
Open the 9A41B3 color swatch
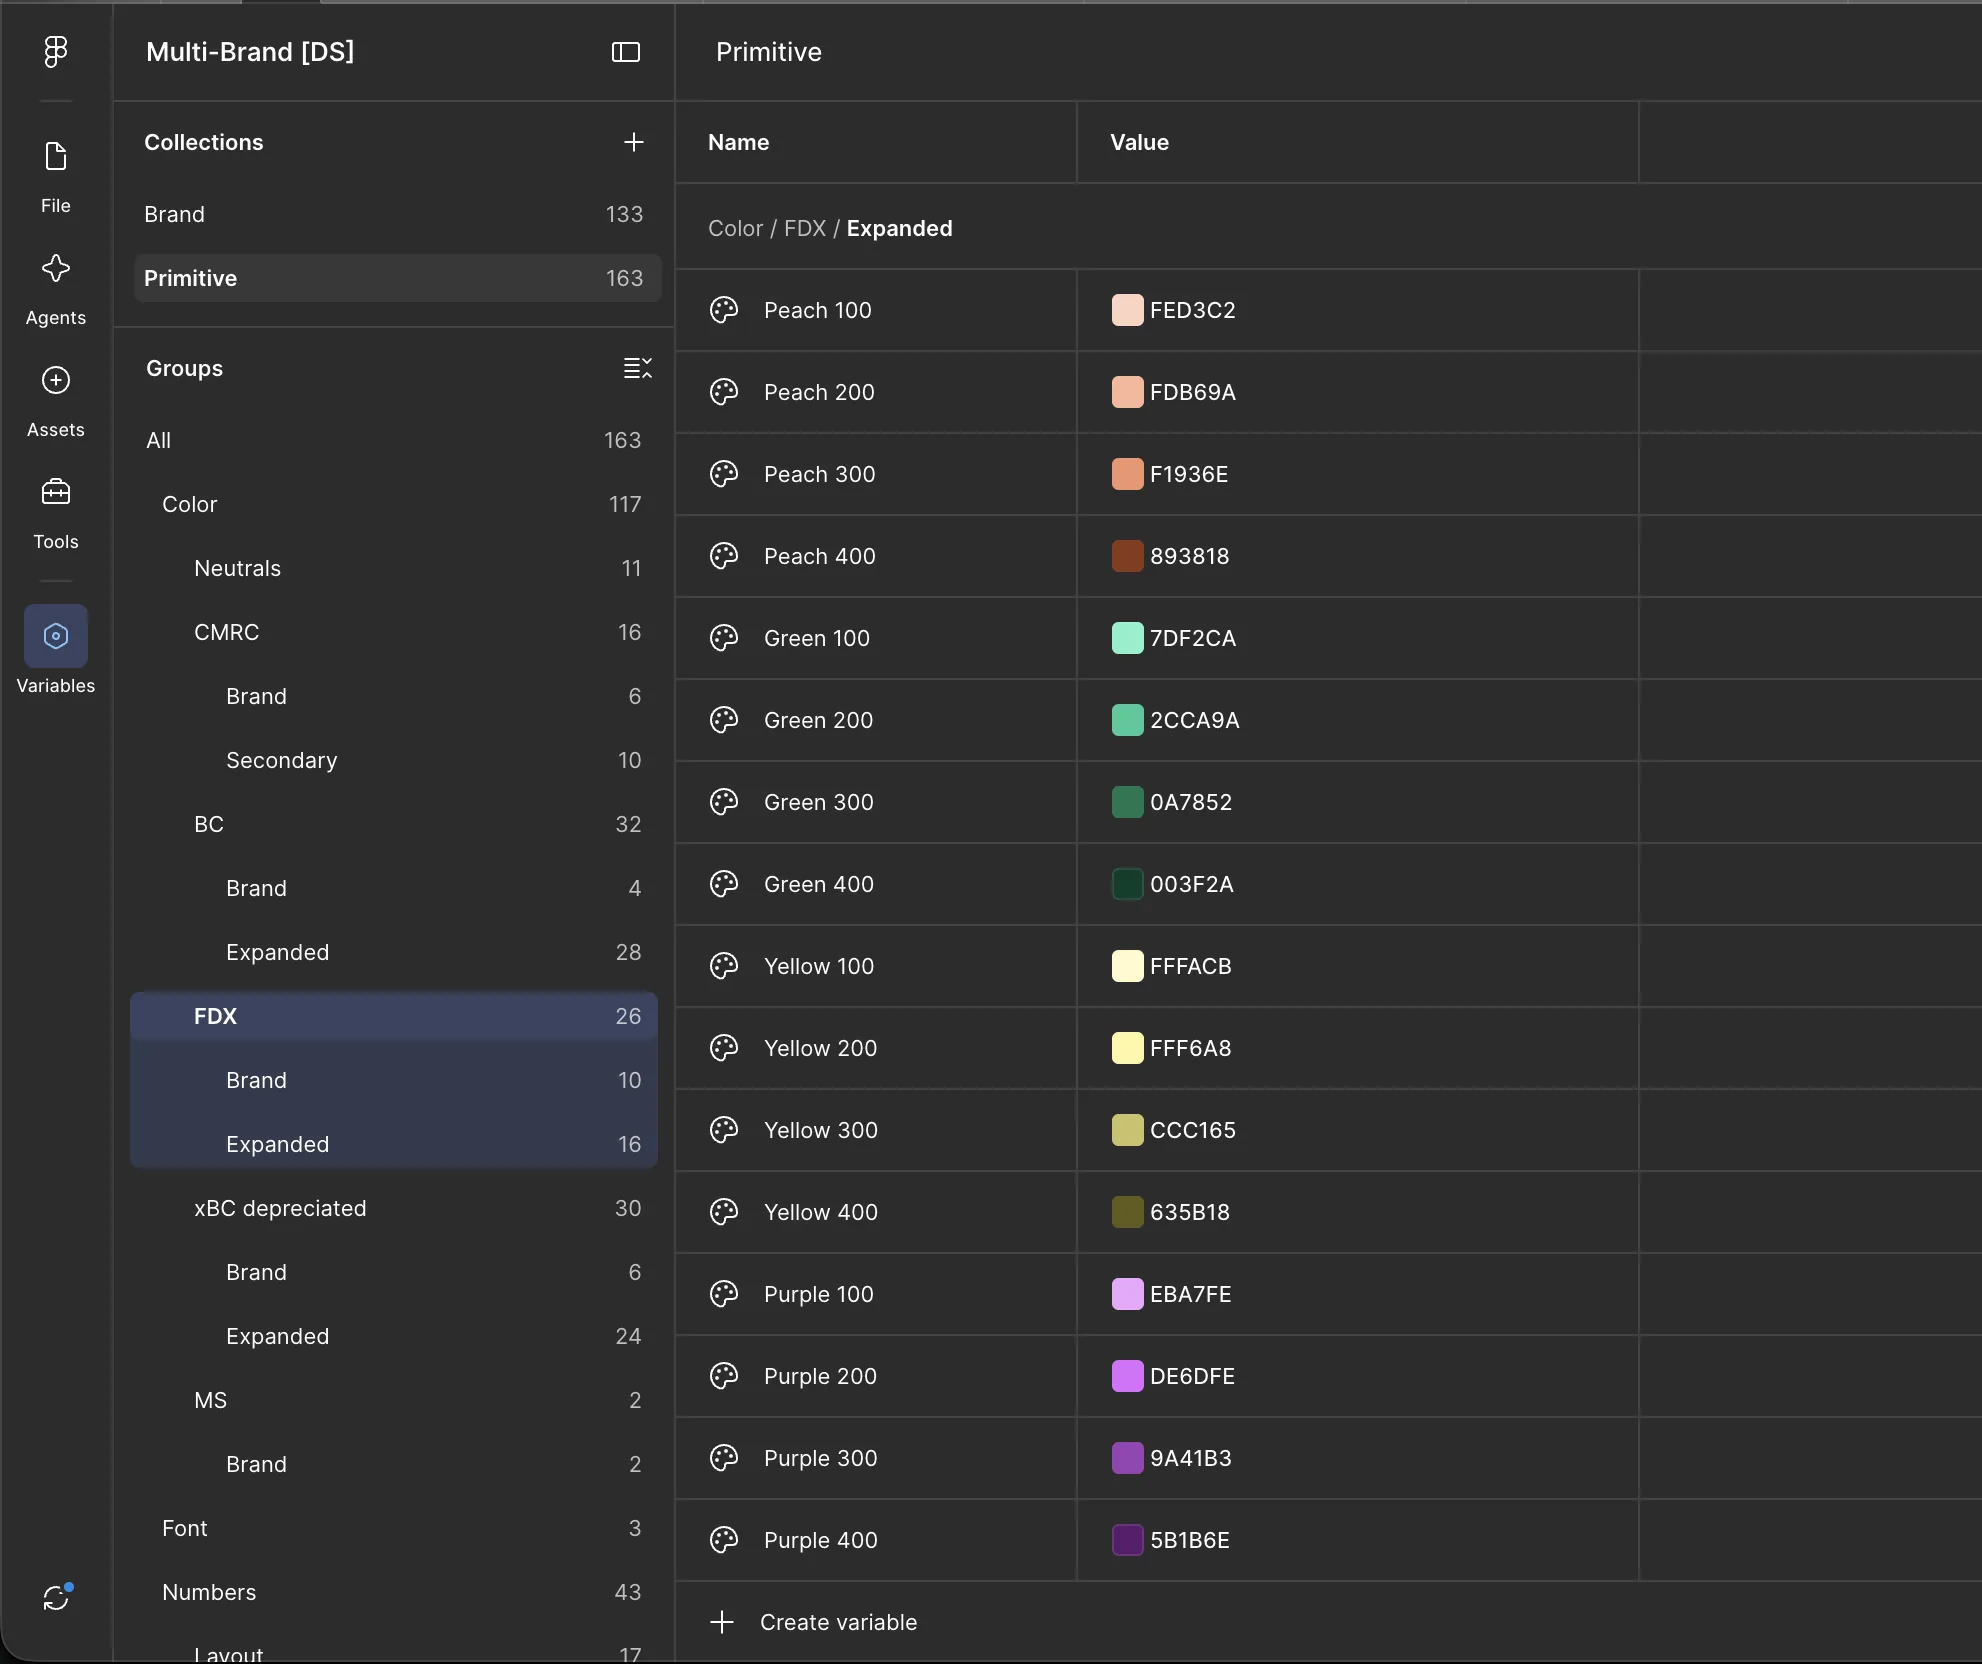click(1127, 1458)
